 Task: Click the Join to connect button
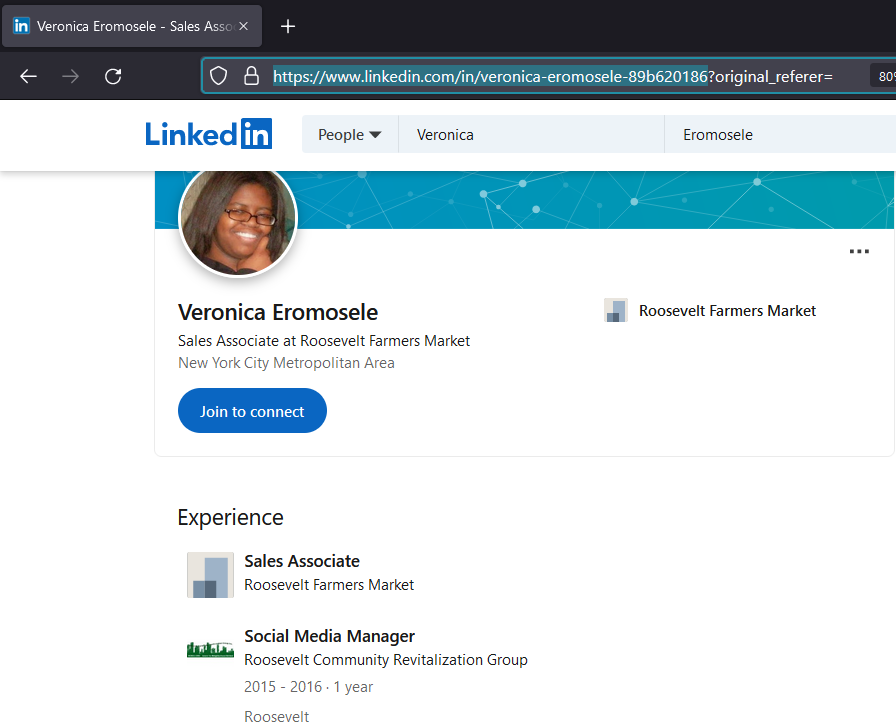tap(252, 410)
